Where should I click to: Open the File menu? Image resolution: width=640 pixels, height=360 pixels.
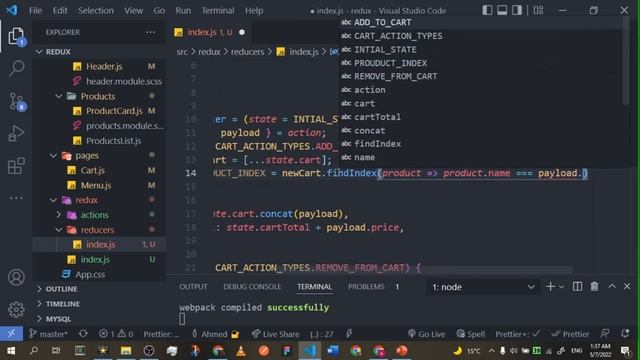coord(36,11)
